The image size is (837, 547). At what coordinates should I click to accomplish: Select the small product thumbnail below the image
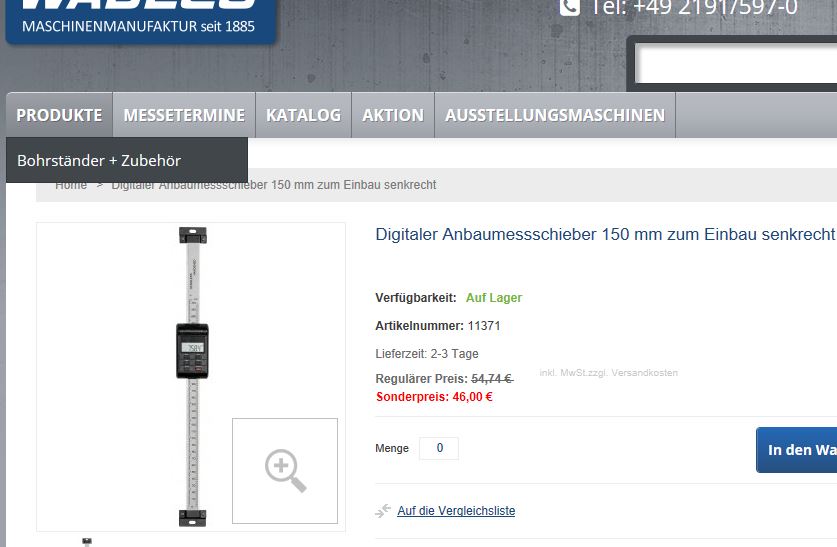point(86,542)
